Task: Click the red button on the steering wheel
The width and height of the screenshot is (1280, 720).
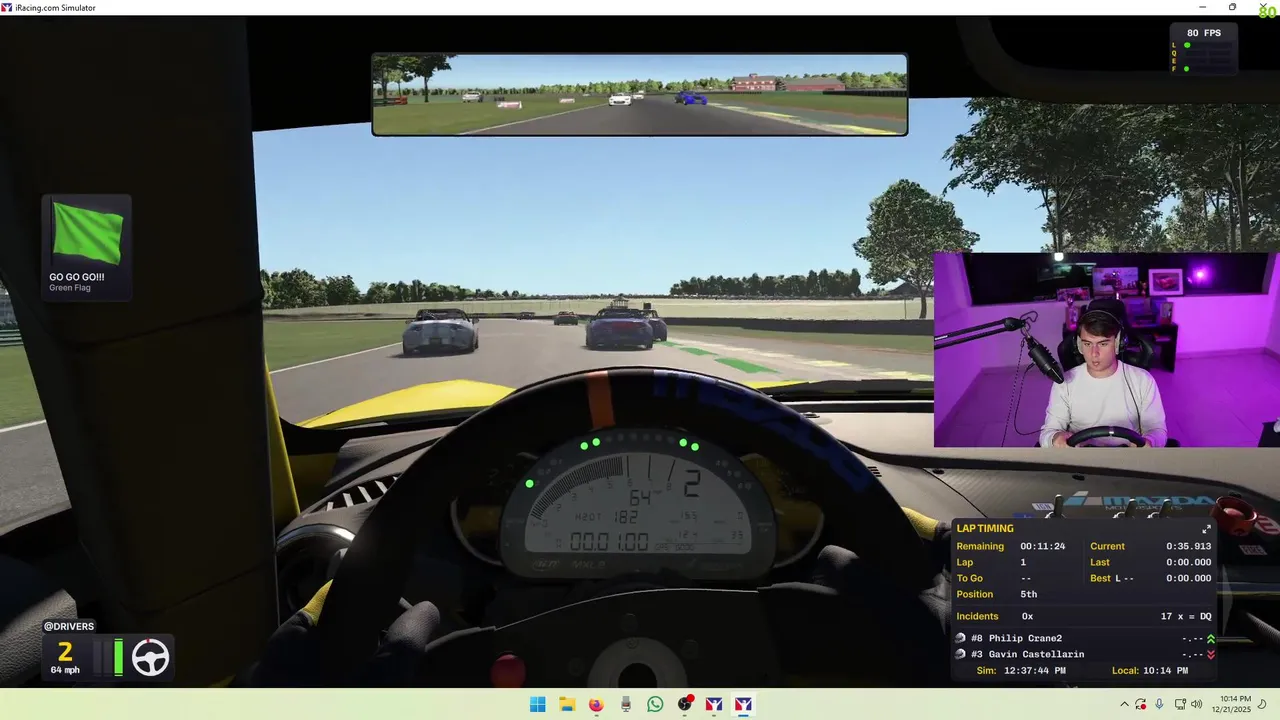Action: coord(510,669)
